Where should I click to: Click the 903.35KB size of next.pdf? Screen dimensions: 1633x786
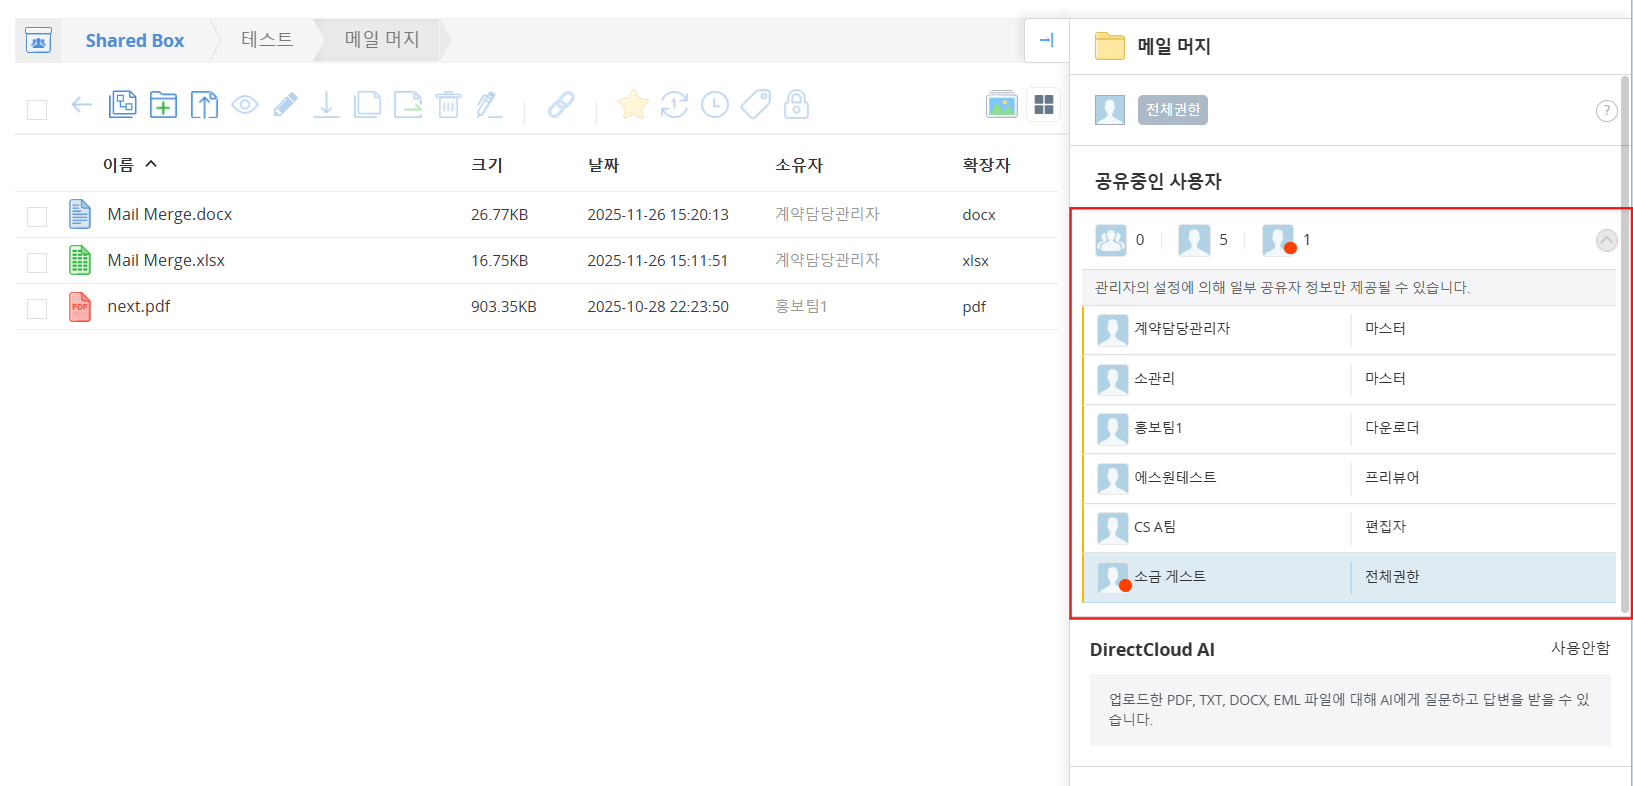[504, 307]
